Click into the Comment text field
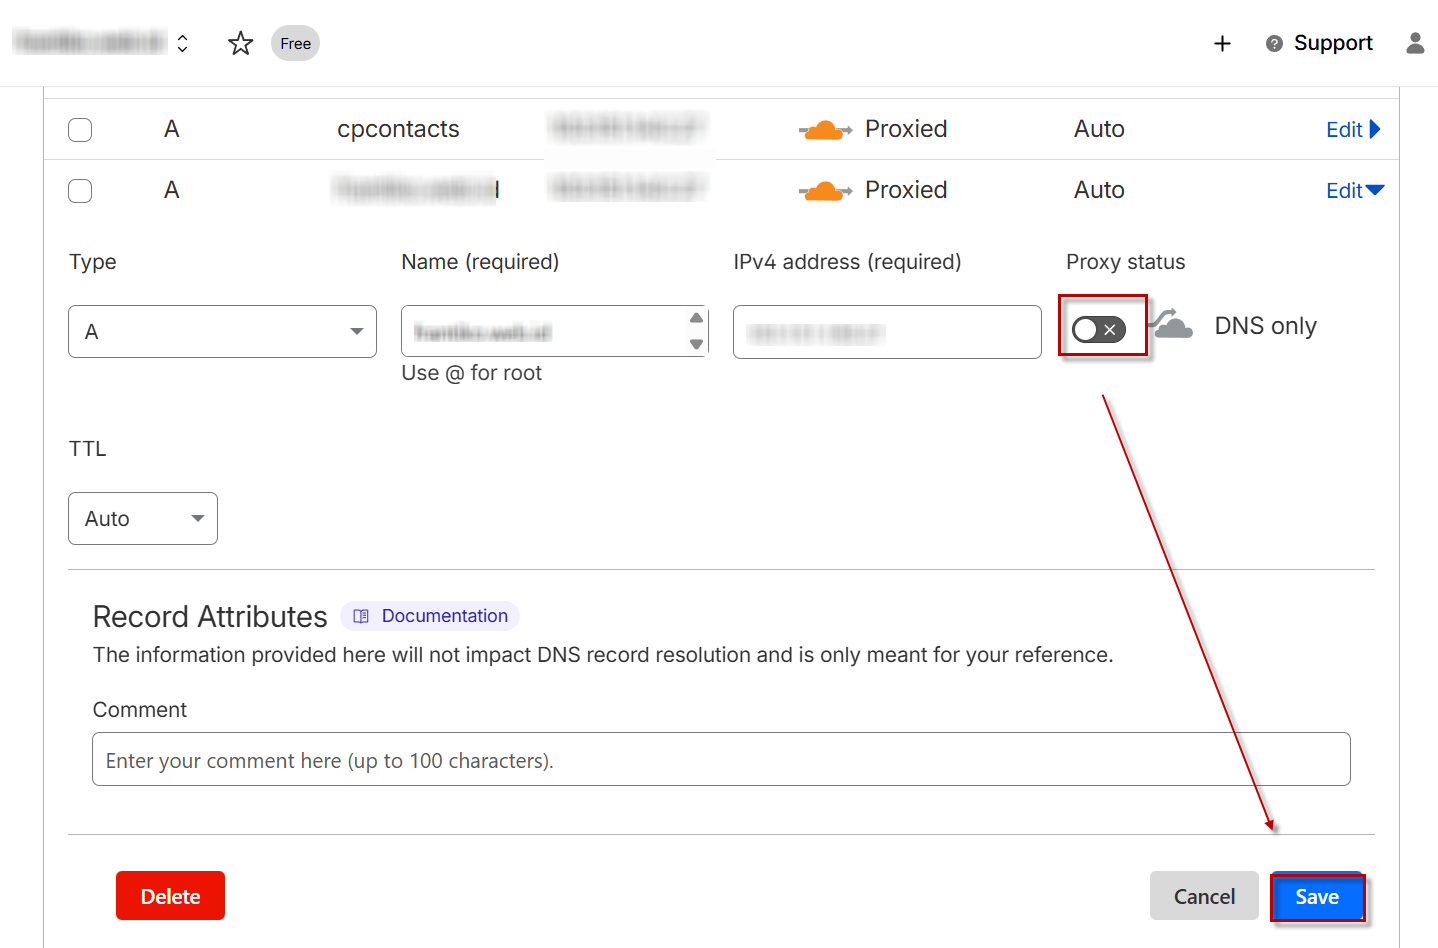Screen dimensions: 1438x948 [x=720, y=760]
